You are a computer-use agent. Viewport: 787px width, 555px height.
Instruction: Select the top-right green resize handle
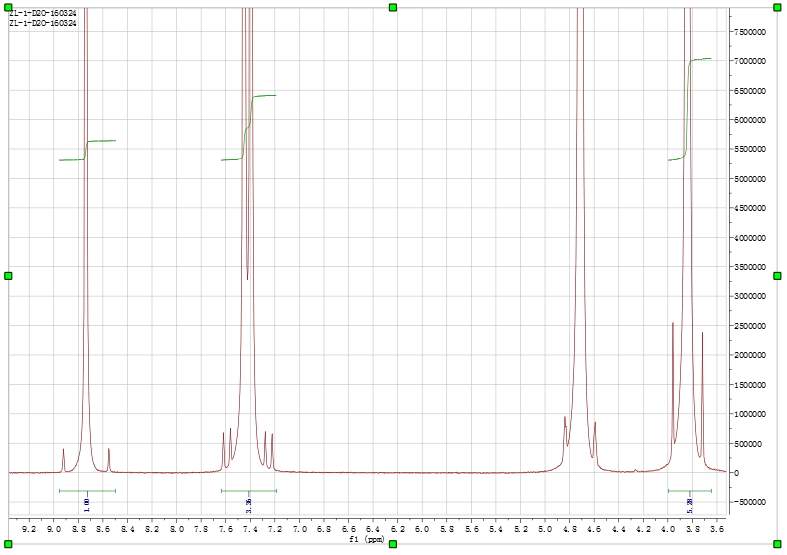click(777, 7)
